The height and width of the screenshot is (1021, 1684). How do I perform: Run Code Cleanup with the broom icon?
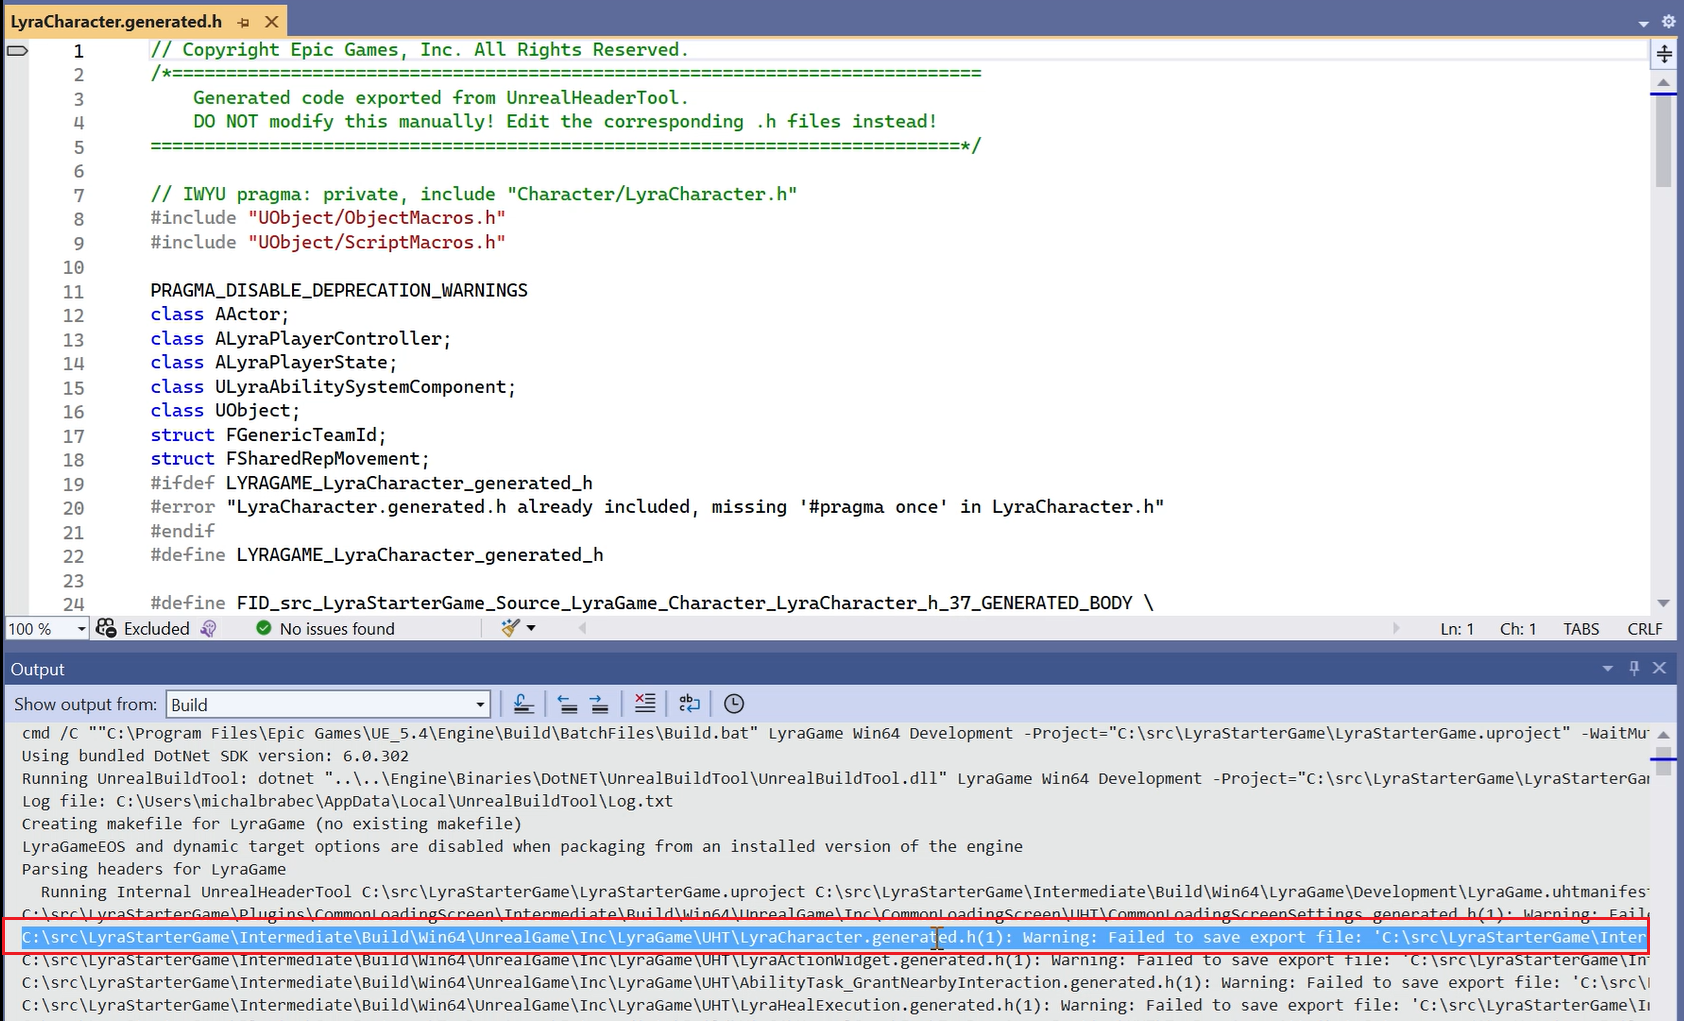(x=508, y=628)
